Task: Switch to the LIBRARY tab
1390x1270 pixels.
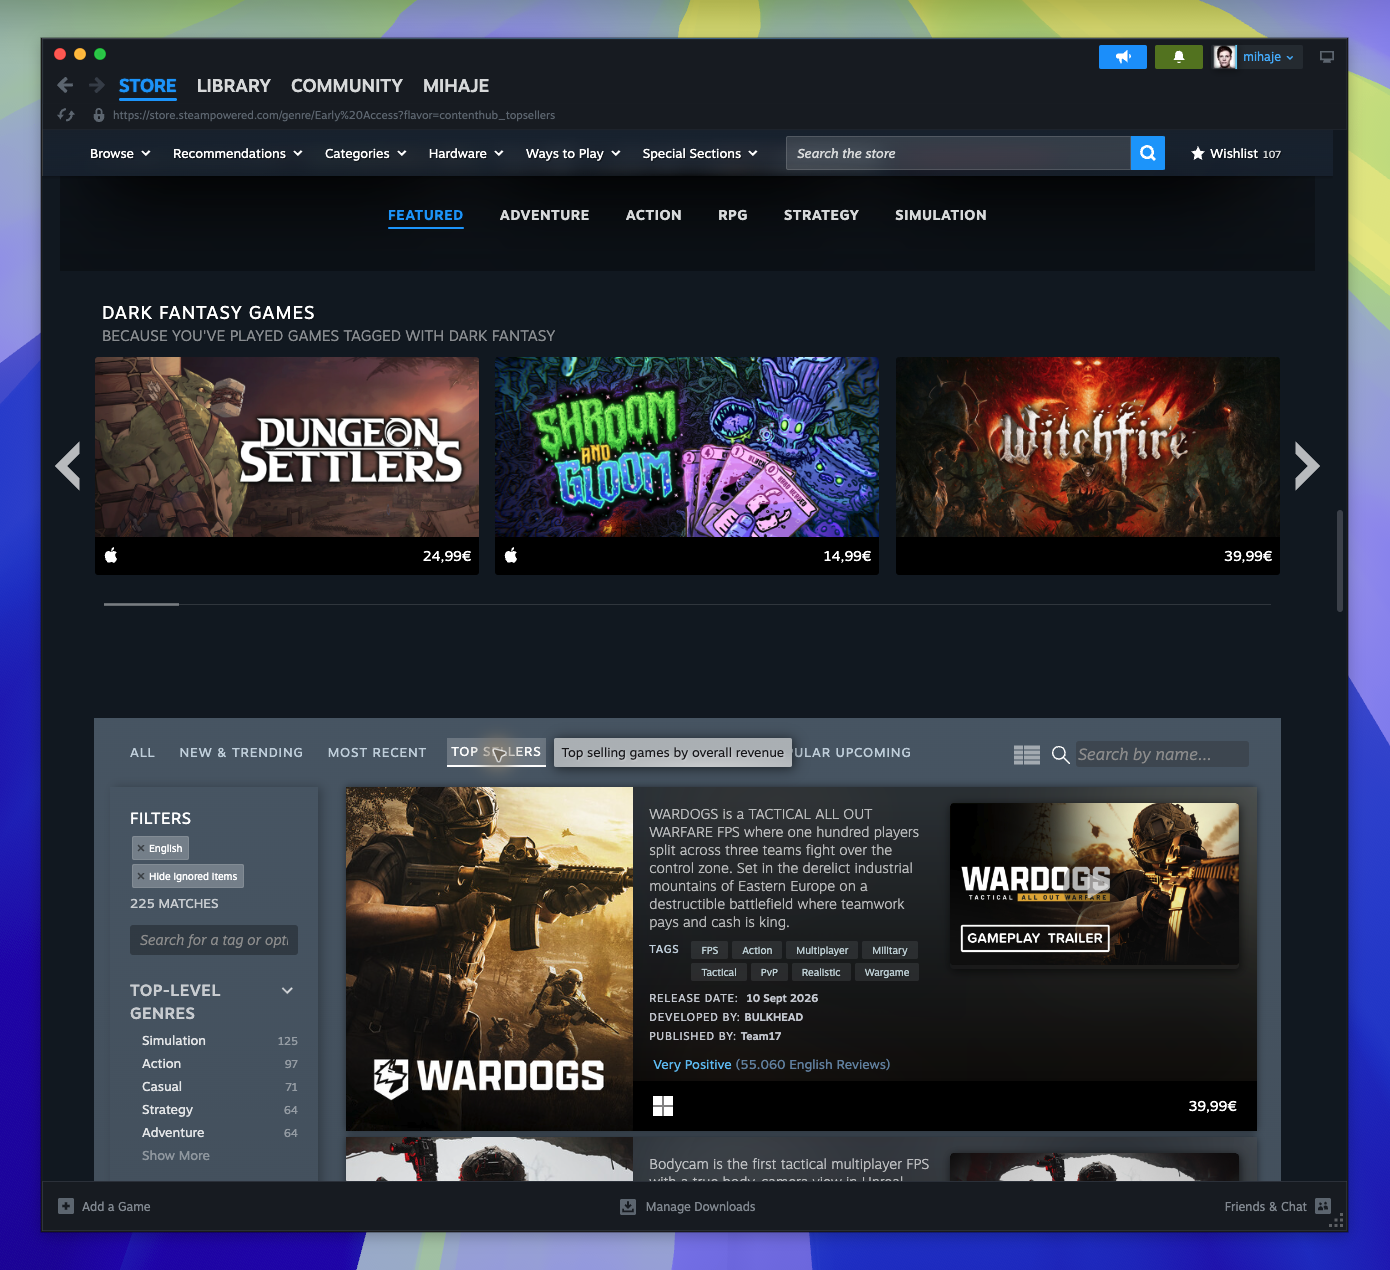Action: [233, 86]
